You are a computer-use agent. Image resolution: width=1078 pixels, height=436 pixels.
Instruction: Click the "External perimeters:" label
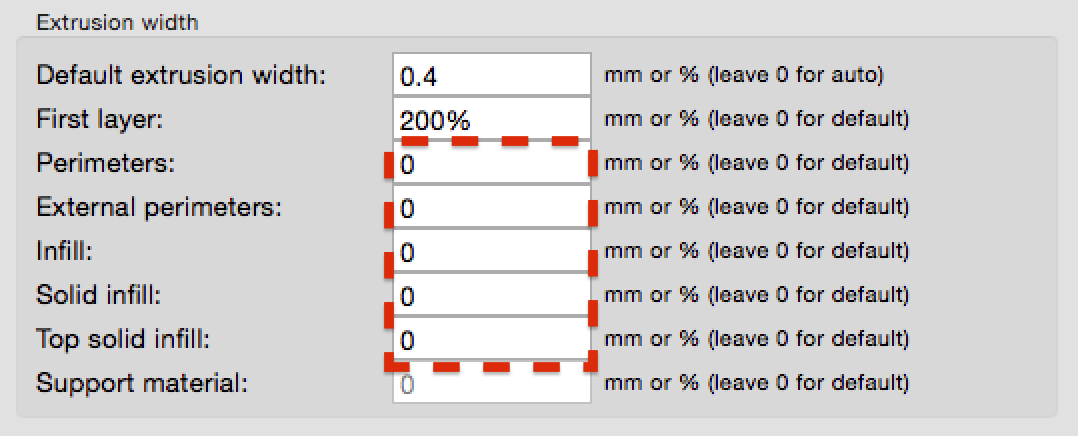pos(159,208)
